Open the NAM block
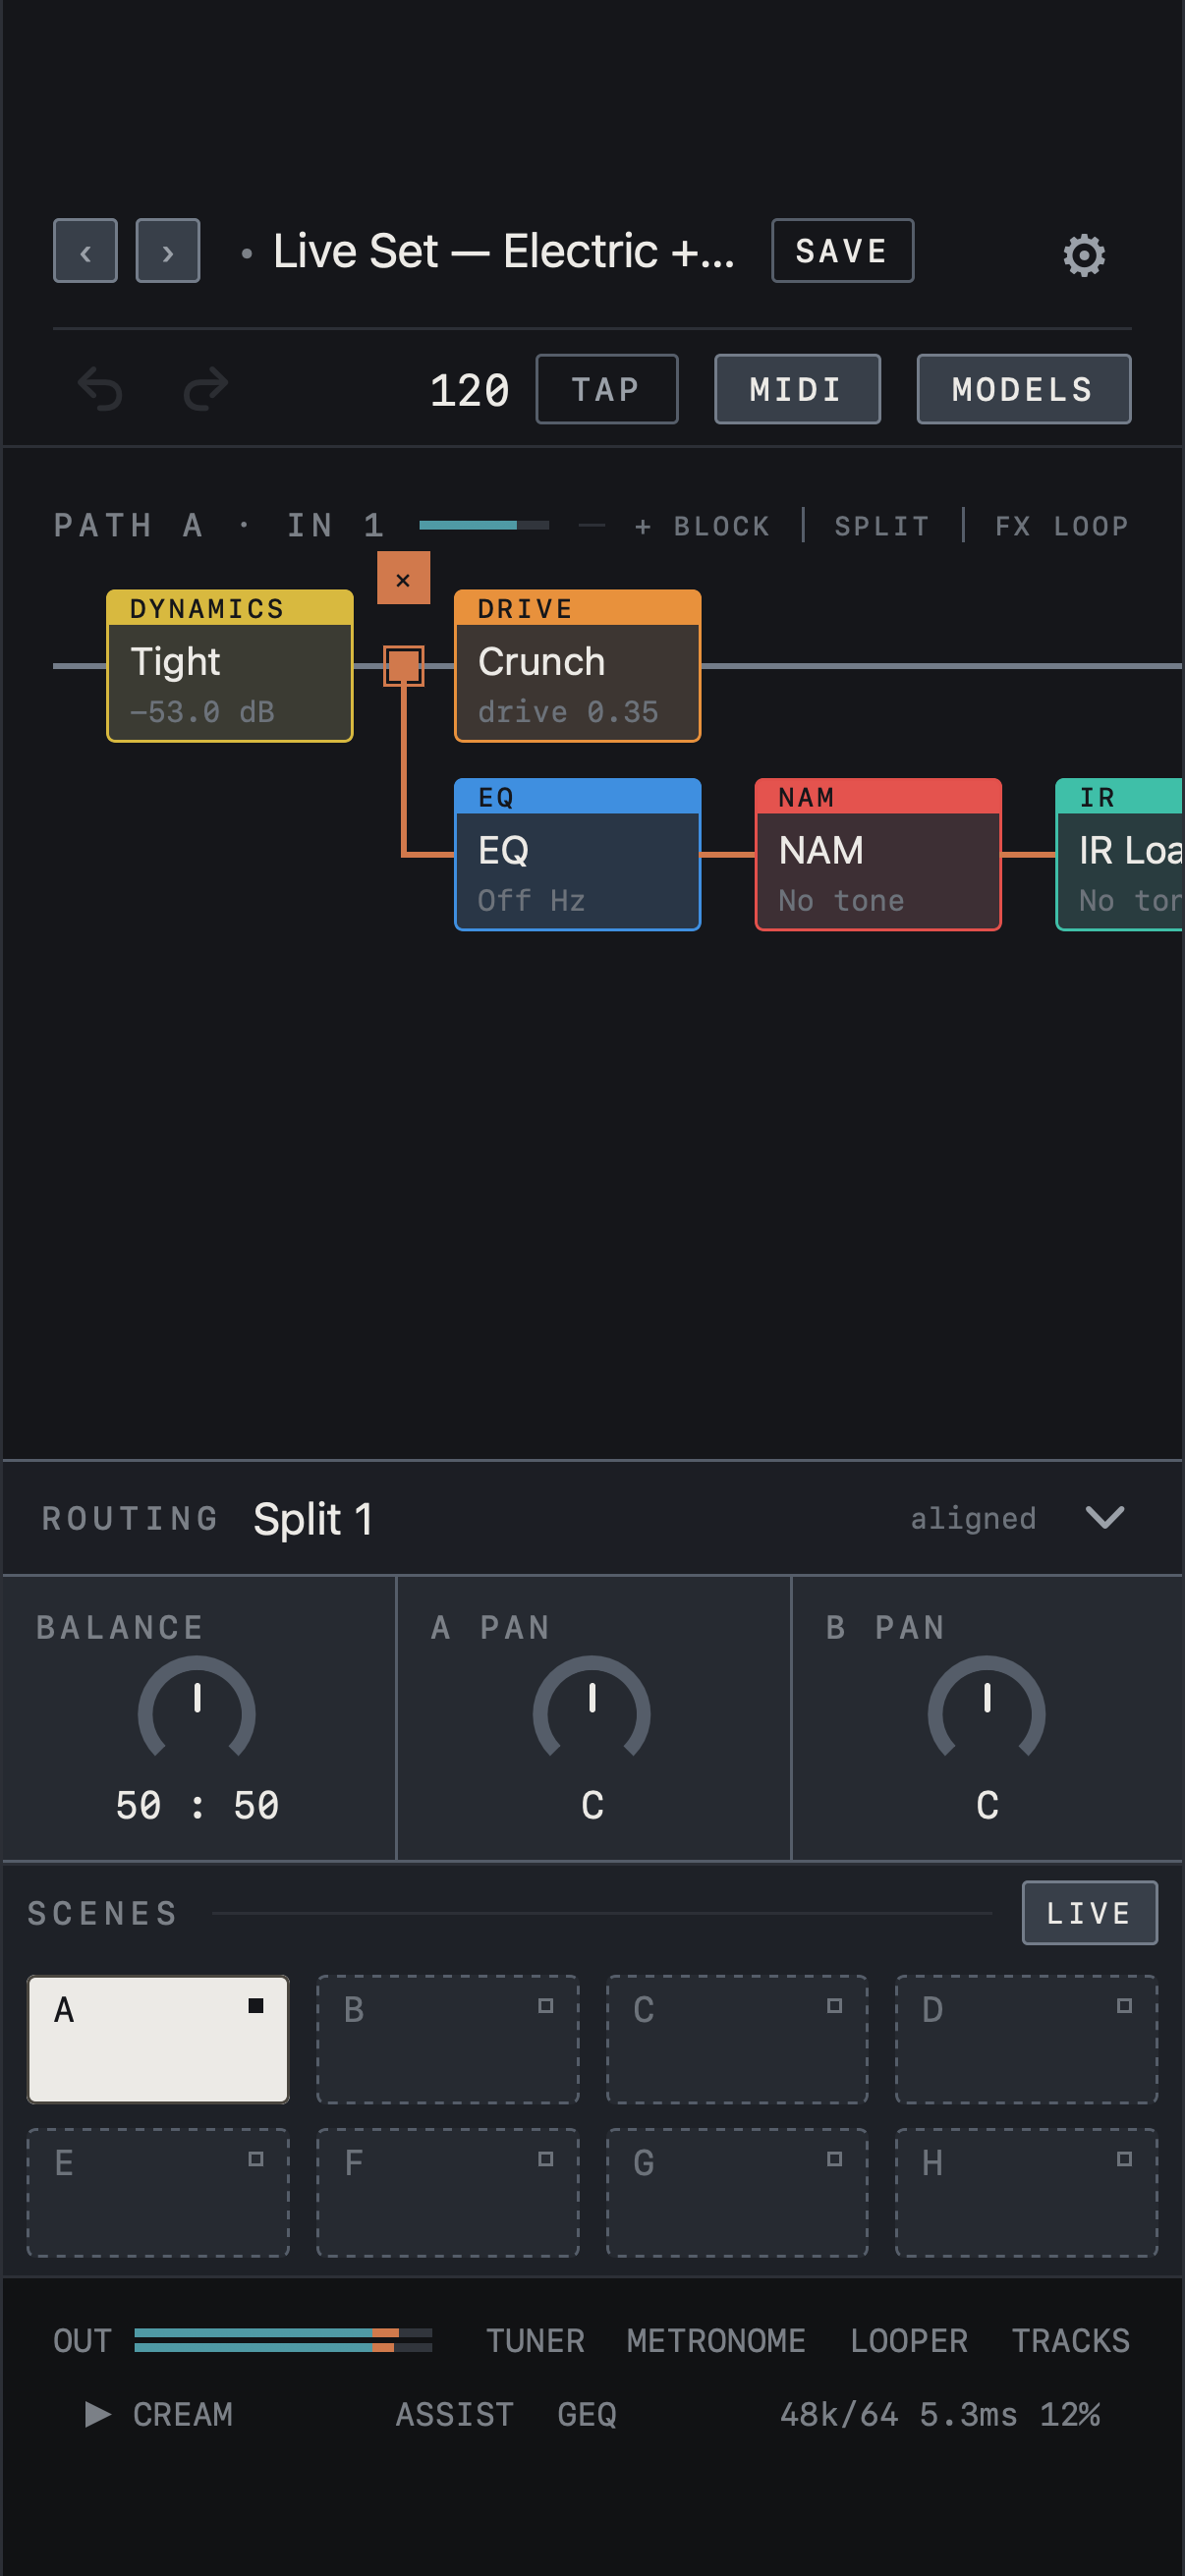Image resolution: width=1185 pixels, height=2576 pixels. click(x=878, y=855)
